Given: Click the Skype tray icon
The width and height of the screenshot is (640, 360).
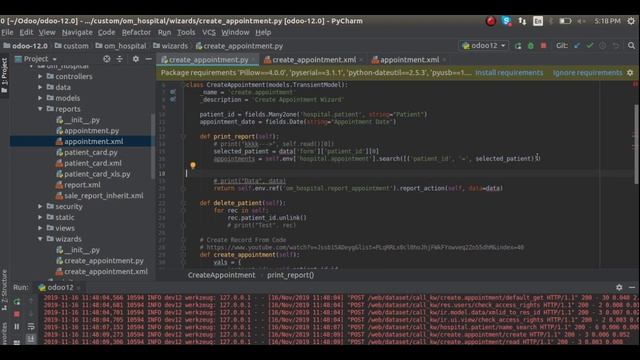Looking at the screenshot, I should (x=507, y=21).
